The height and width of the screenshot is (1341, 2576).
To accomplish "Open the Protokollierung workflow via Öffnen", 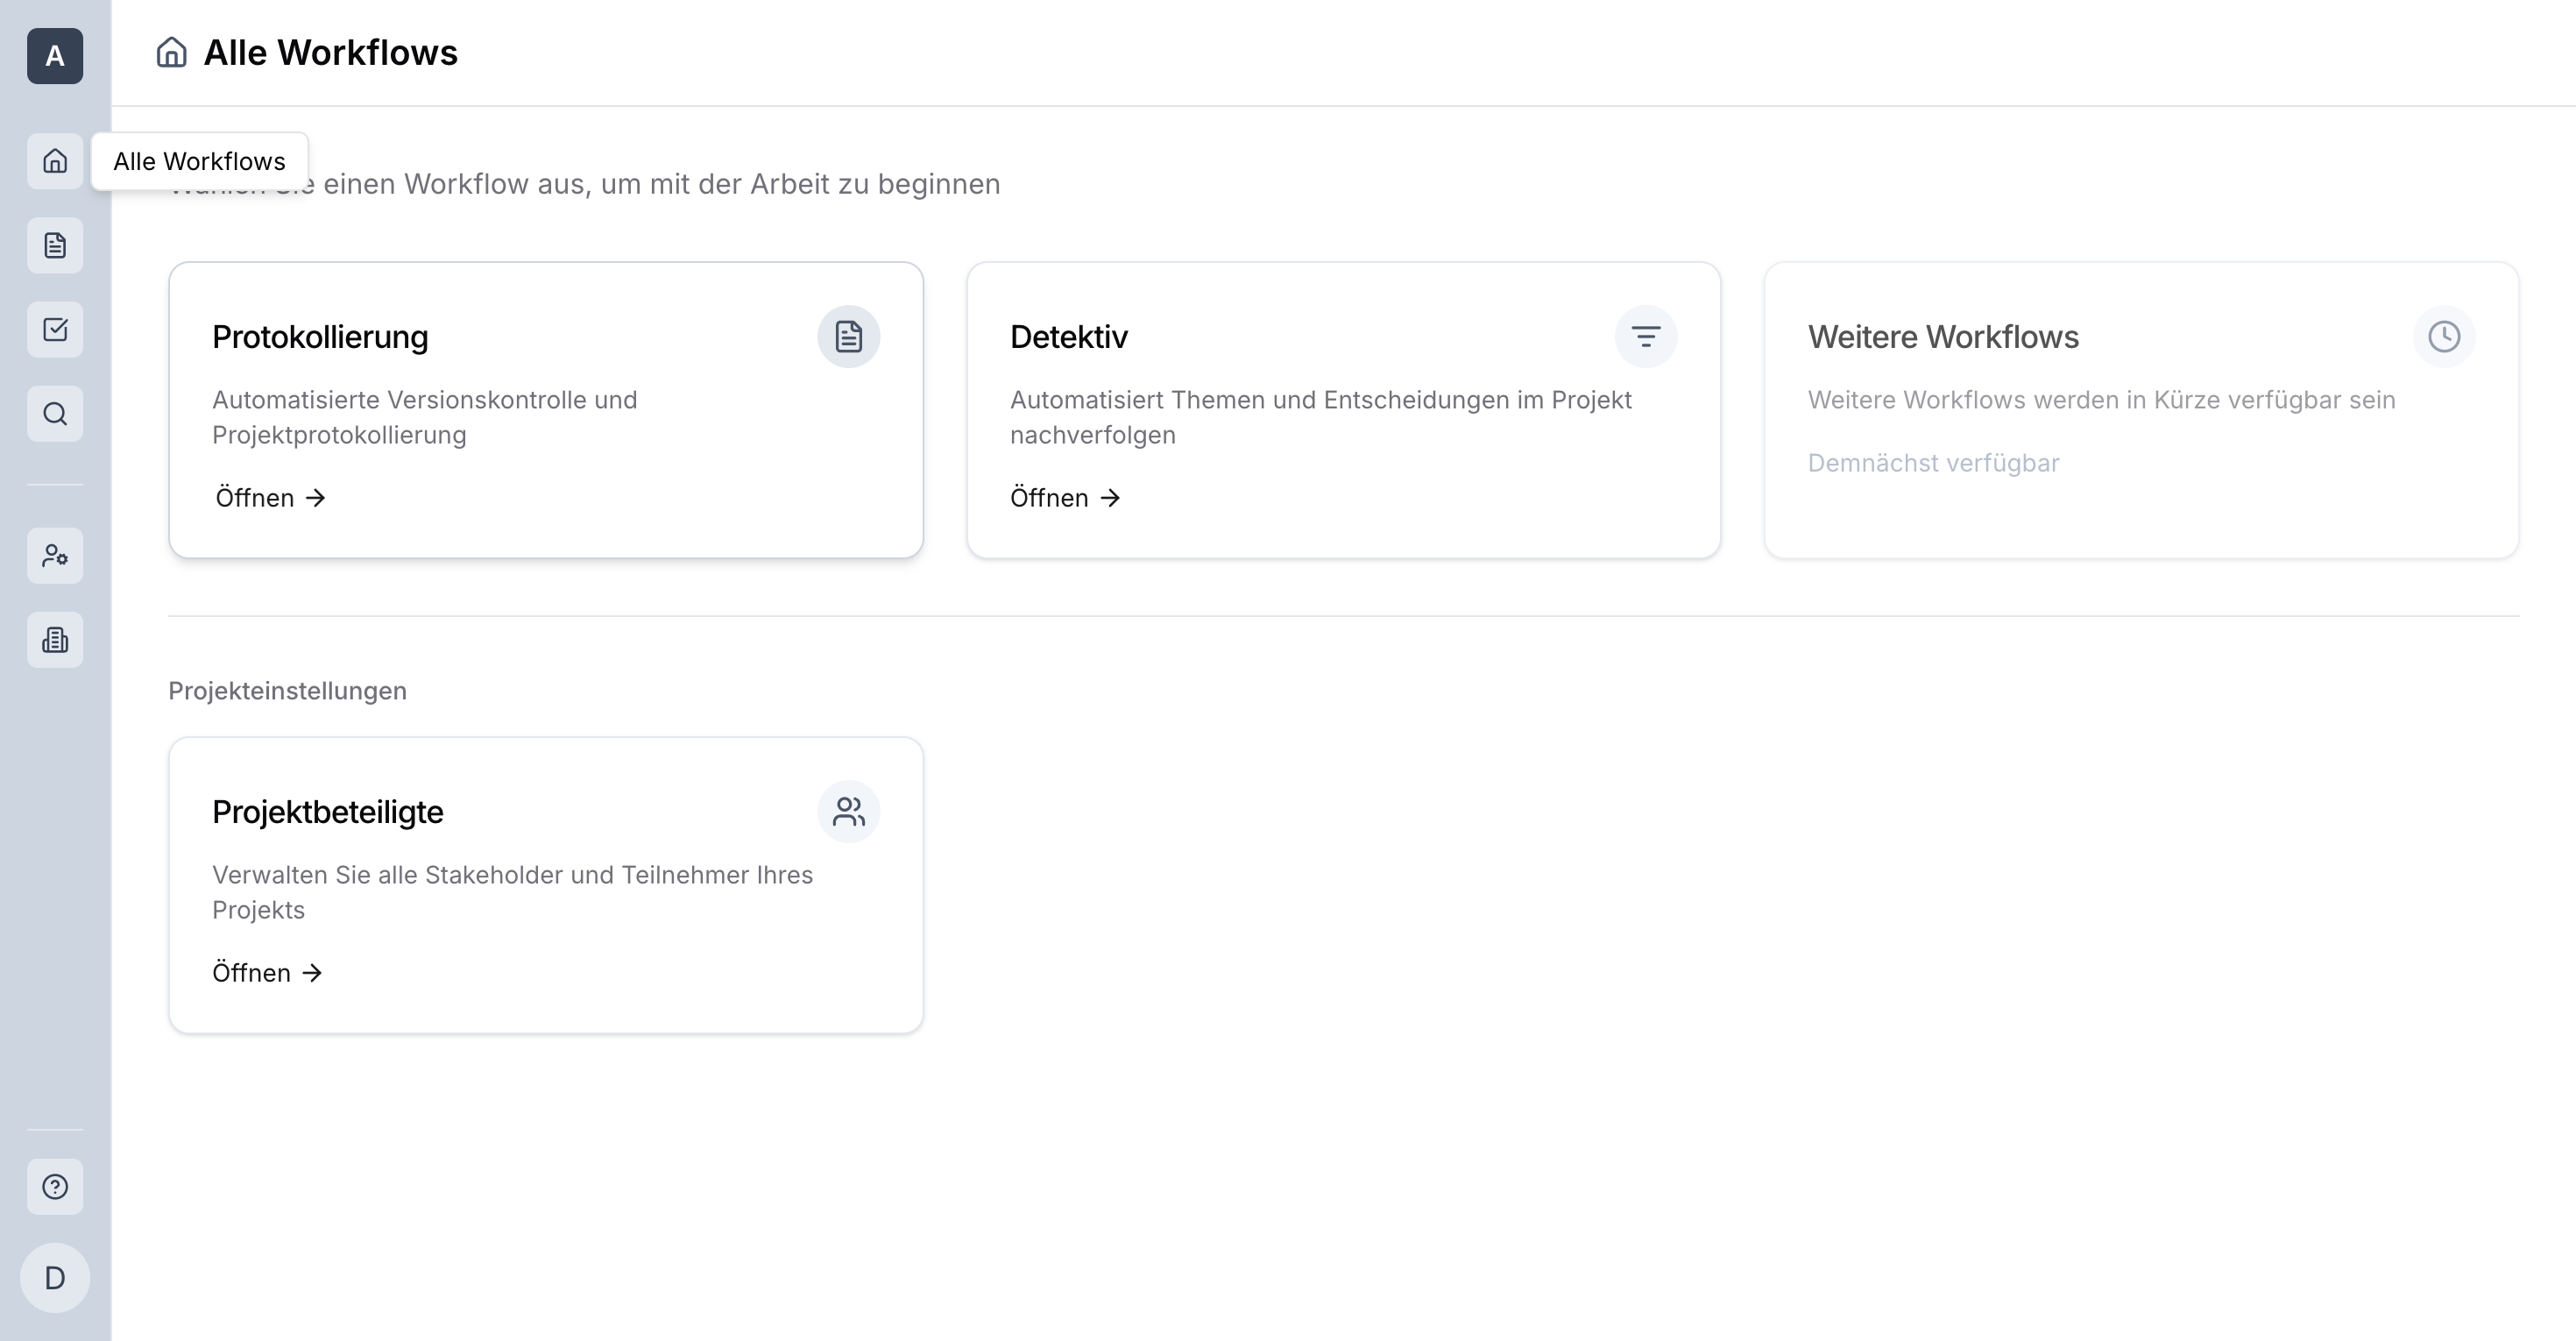I will 270,497.
